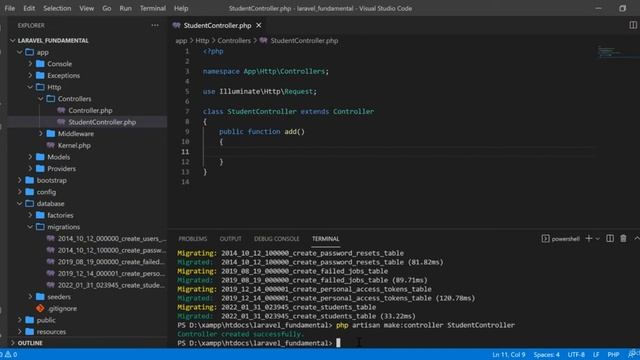Collapse the migrations folder chevron
The image size is (640, 360).
pyautogui.click(x=30, y=227)
